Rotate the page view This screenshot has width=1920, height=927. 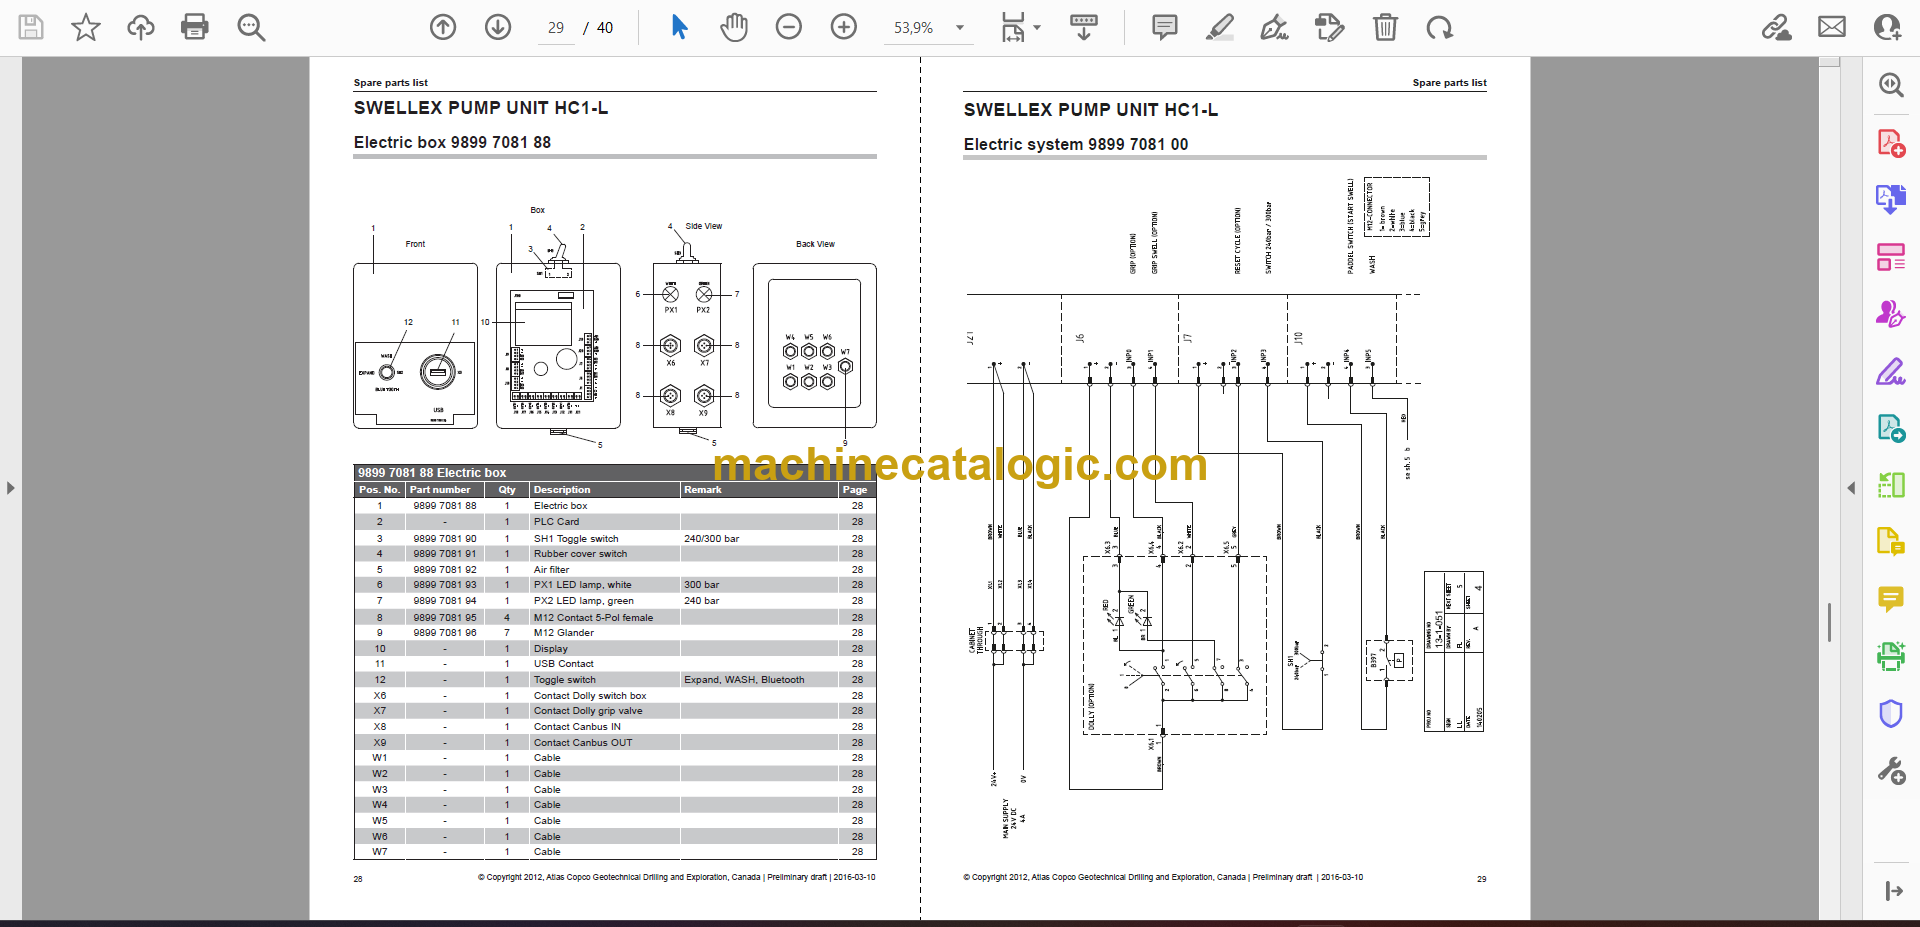[1439, 27]
